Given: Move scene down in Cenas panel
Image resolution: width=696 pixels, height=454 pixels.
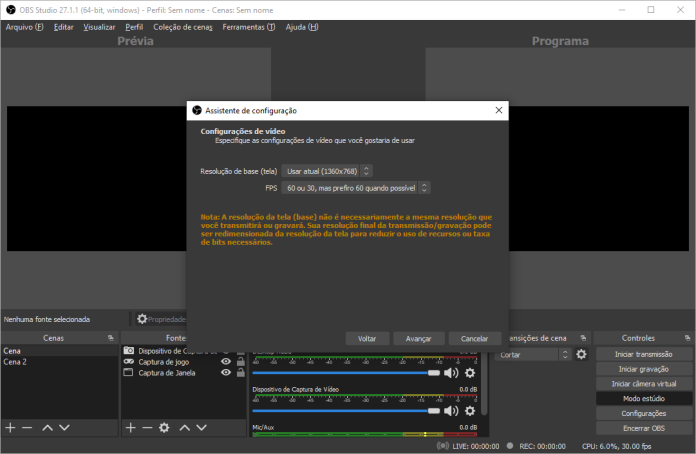Looking at the screenshot, I should 64,428.
